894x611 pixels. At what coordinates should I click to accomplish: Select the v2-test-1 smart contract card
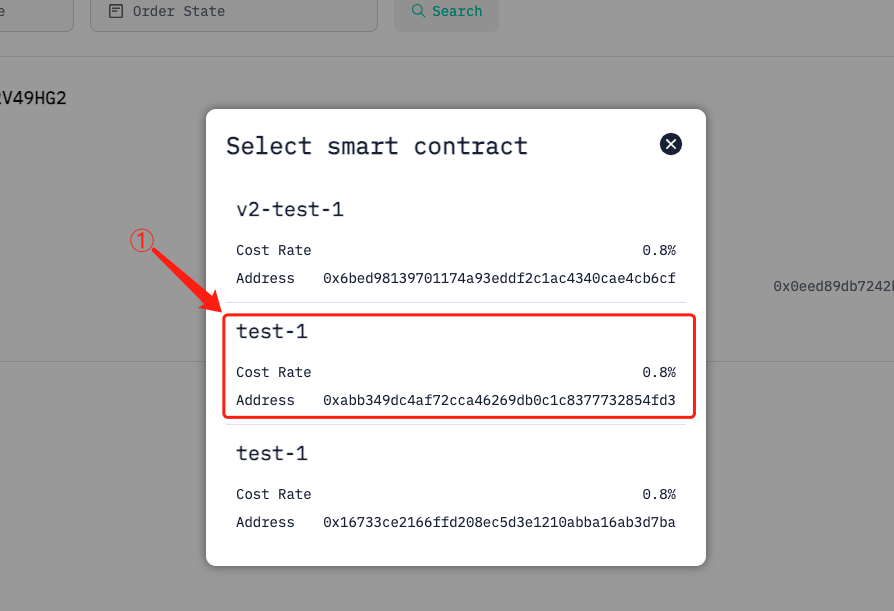pyautogui.click(x=457, y=243)
